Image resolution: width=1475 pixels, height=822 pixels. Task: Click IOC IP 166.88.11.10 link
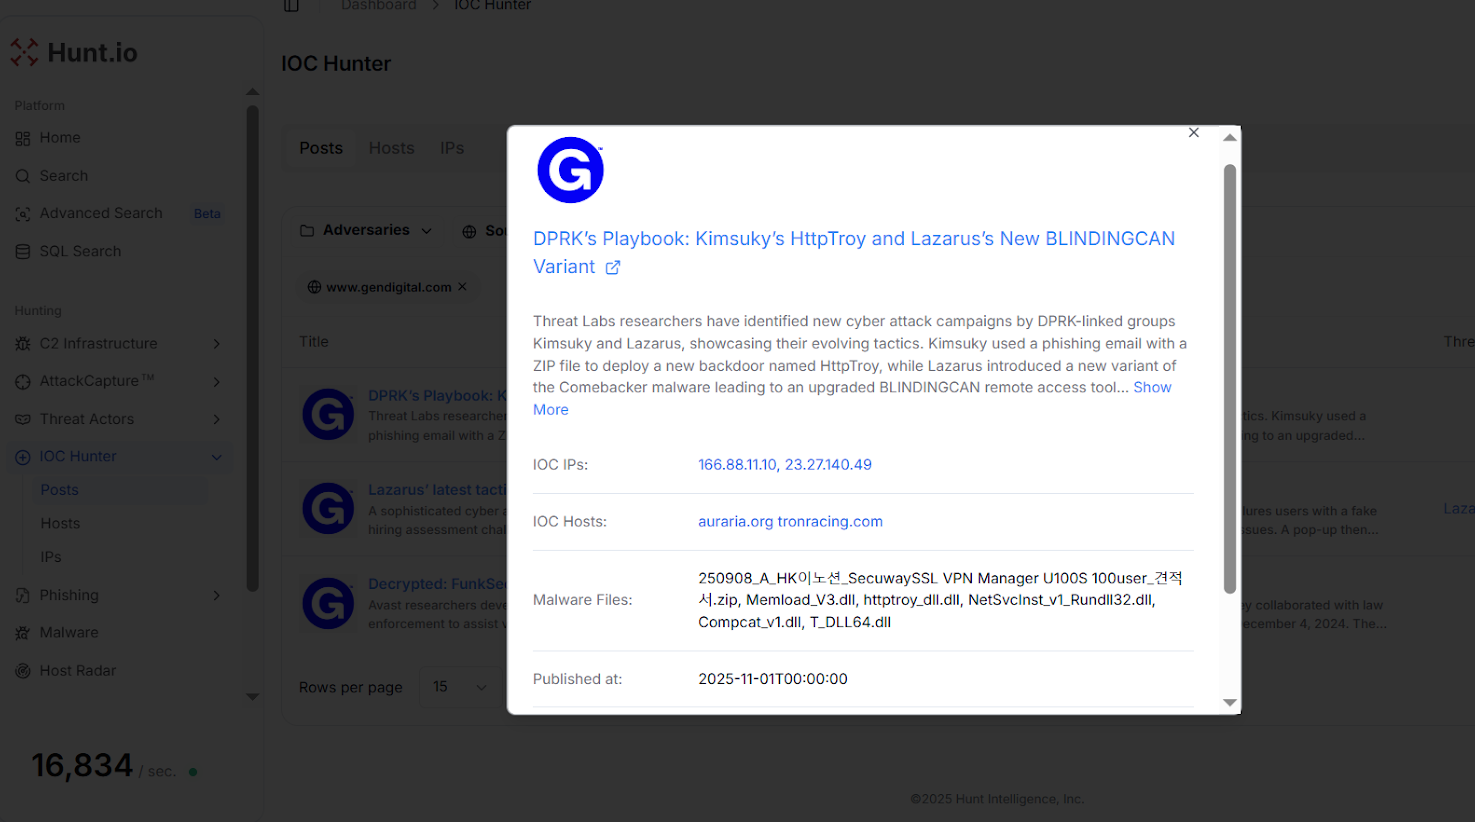[x=737, y=465]
